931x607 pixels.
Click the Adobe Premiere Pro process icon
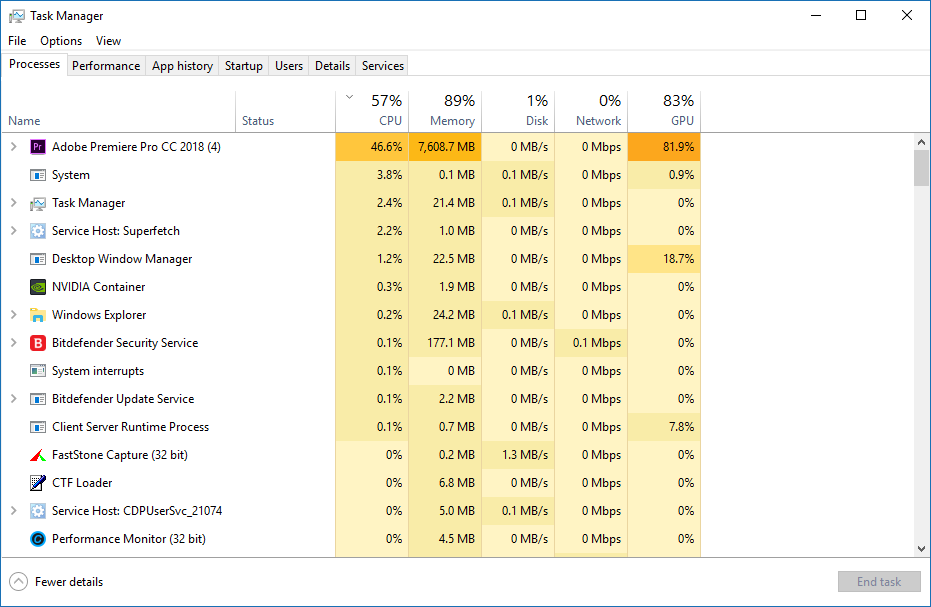point(37,147)
